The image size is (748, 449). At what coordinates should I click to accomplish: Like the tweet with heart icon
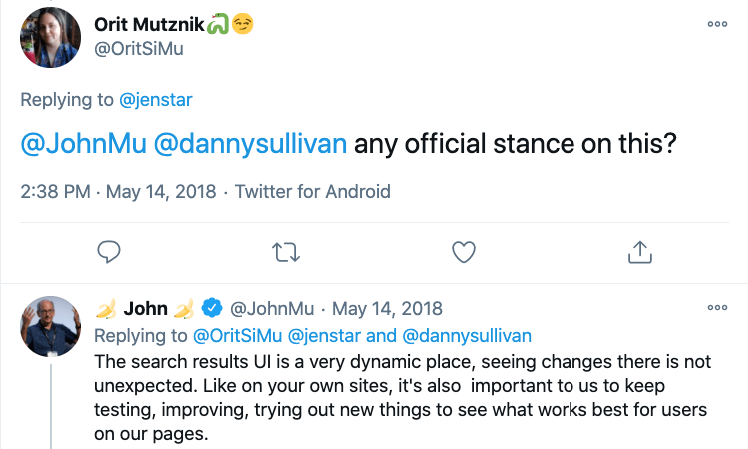tap(463, 253)
